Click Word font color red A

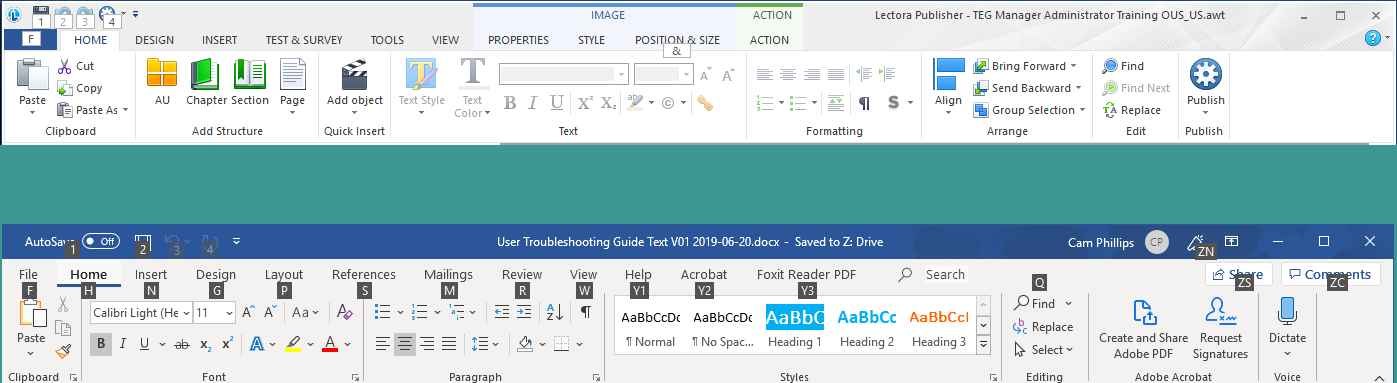tap(331, 344)
